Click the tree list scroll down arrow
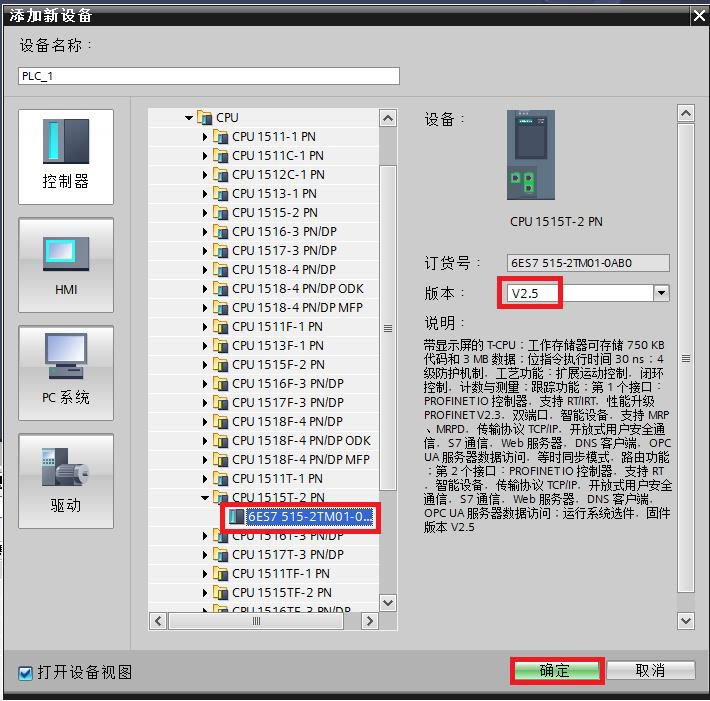The image size is (710, 701). click(388, 603)
